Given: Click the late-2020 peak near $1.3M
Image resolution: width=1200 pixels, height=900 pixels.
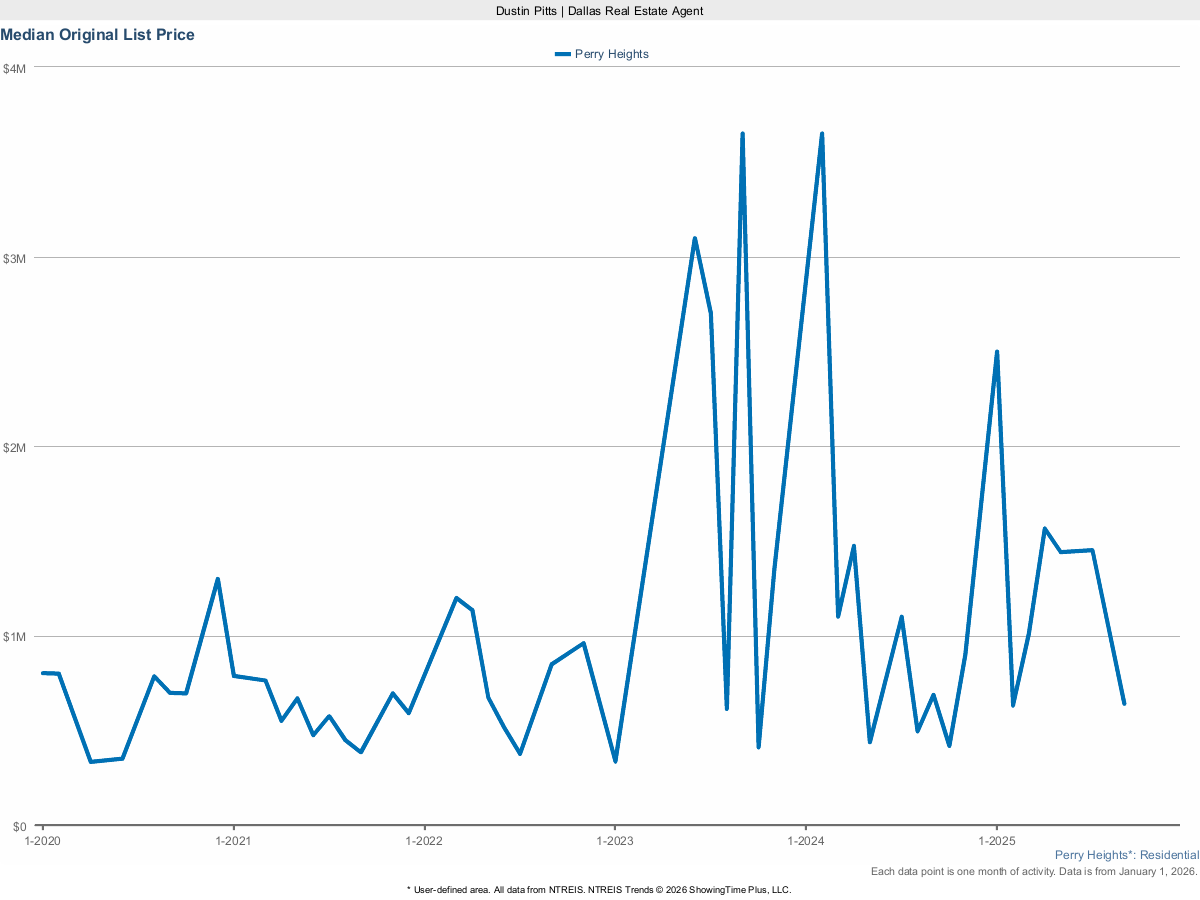Looking at the screenshot, I should pos(217,579).
